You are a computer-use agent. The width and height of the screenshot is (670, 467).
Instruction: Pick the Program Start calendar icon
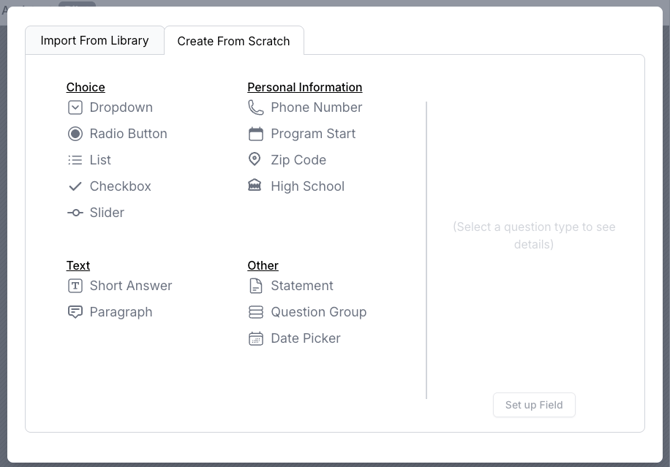tap(256, 134)
